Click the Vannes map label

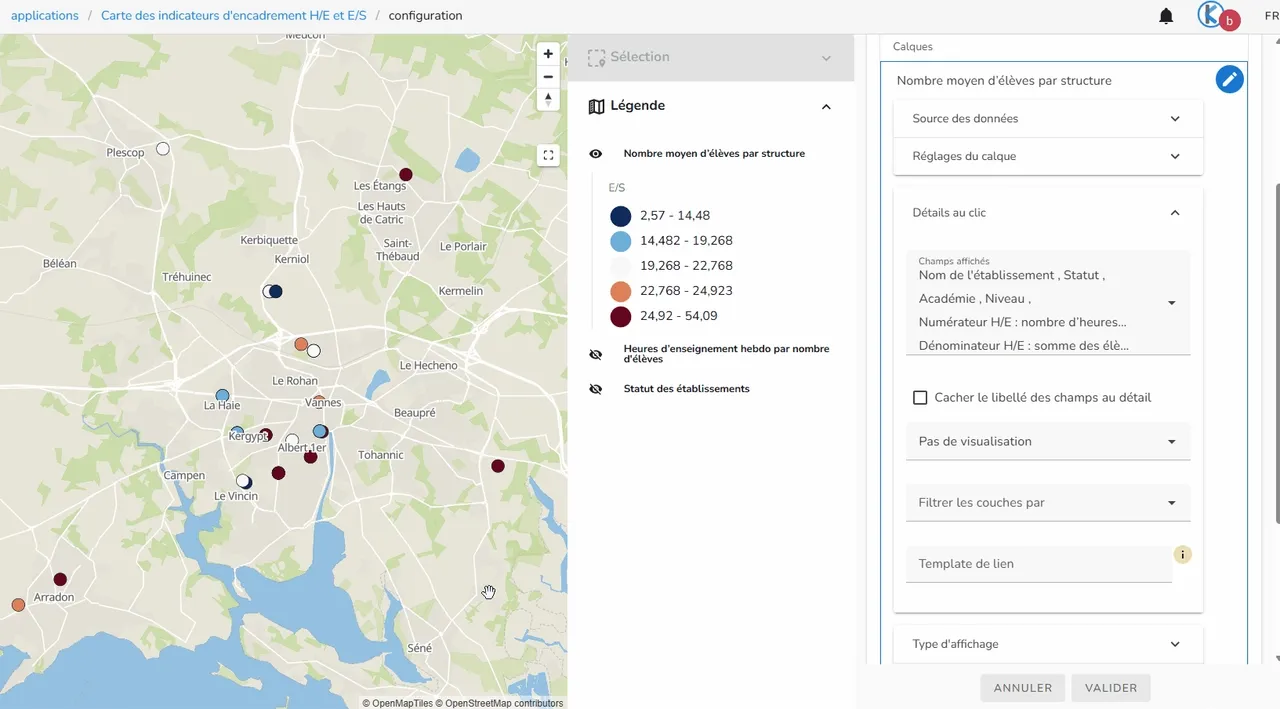(x=323, y=403)
